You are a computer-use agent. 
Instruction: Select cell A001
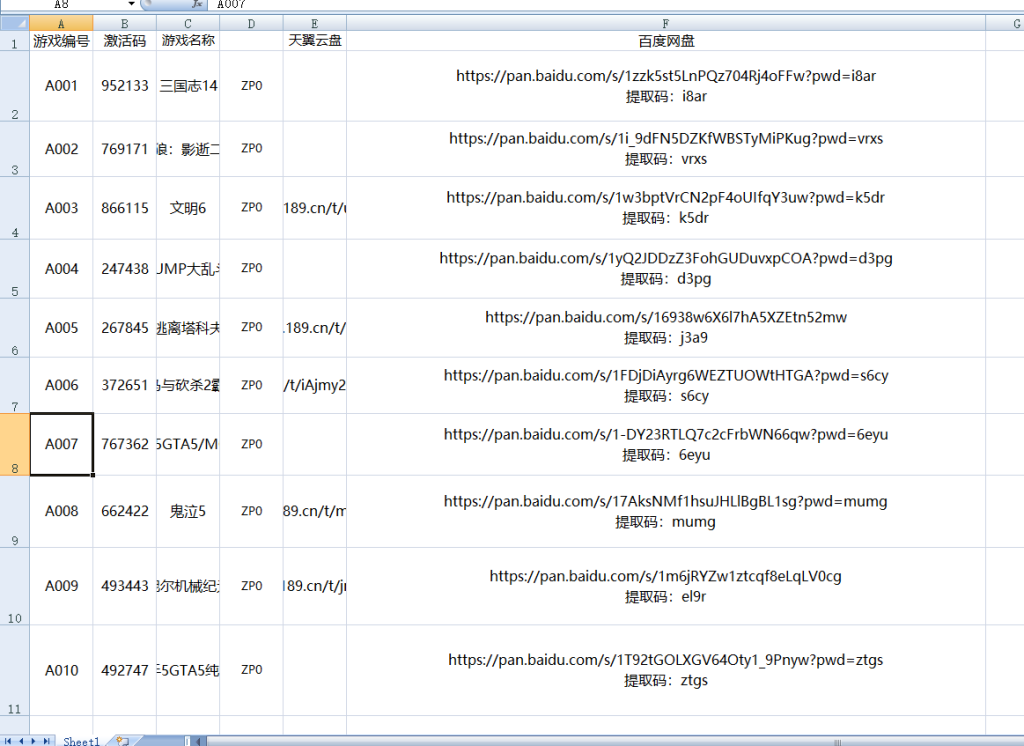pos(61,86)
